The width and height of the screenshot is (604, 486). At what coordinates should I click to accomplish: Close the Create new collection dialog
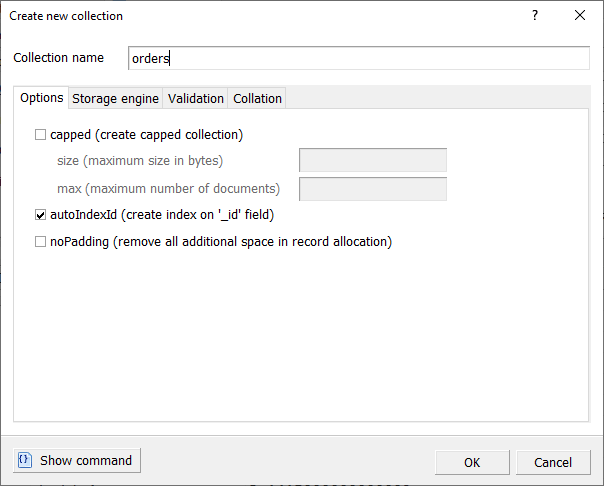coord(580,16)
